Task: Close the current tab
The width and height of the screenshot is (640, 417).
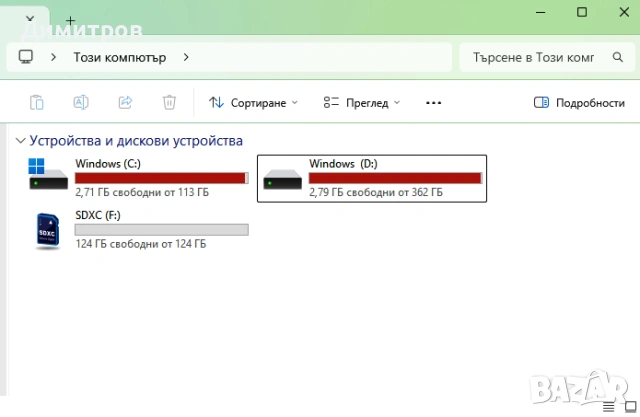Action: pos(30,19)
